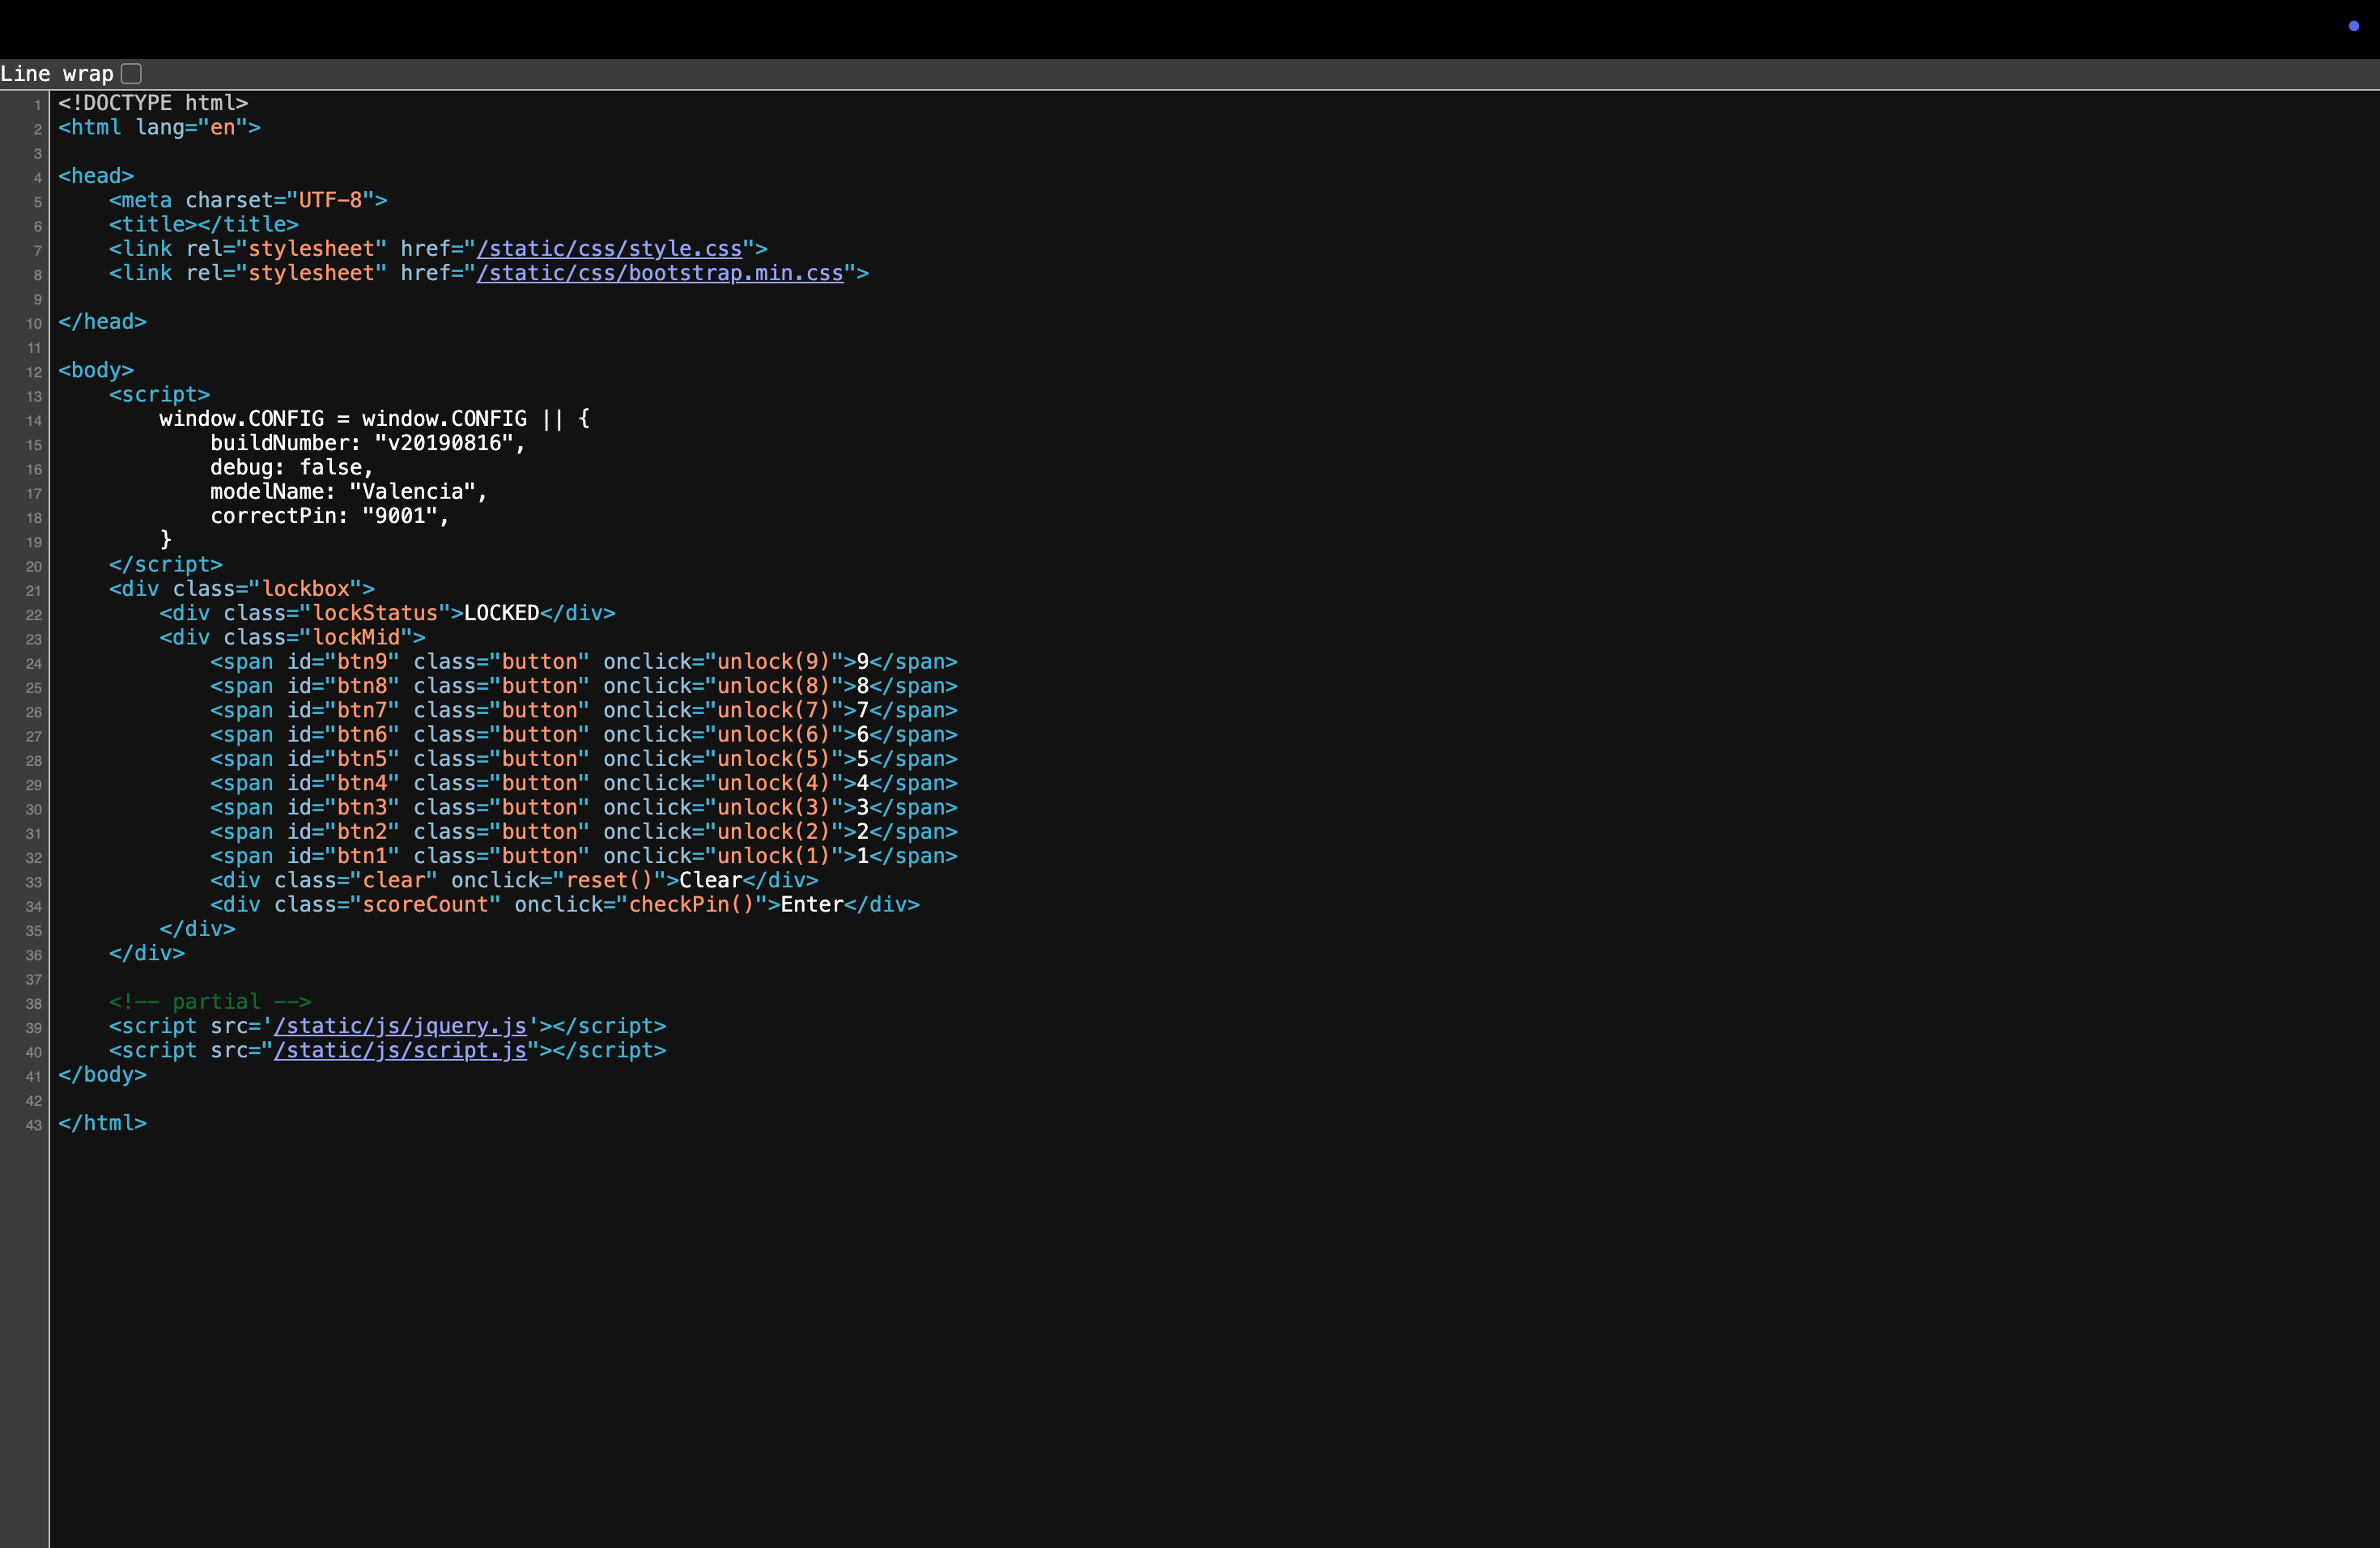Image resolution: width=2380 pixels, height=1548 pixels.
Task: Click the correctPin "9001" value text
Action: [400, 516]
